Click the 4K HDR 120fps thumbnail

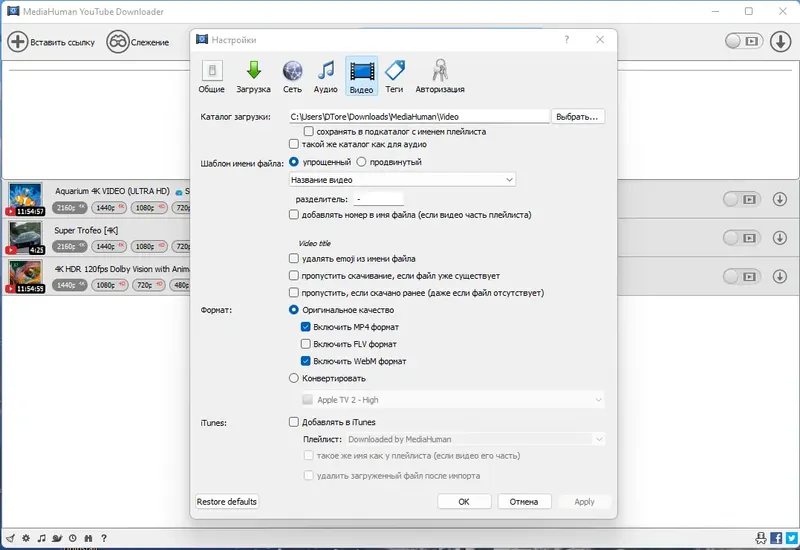[x=25, y=277]
